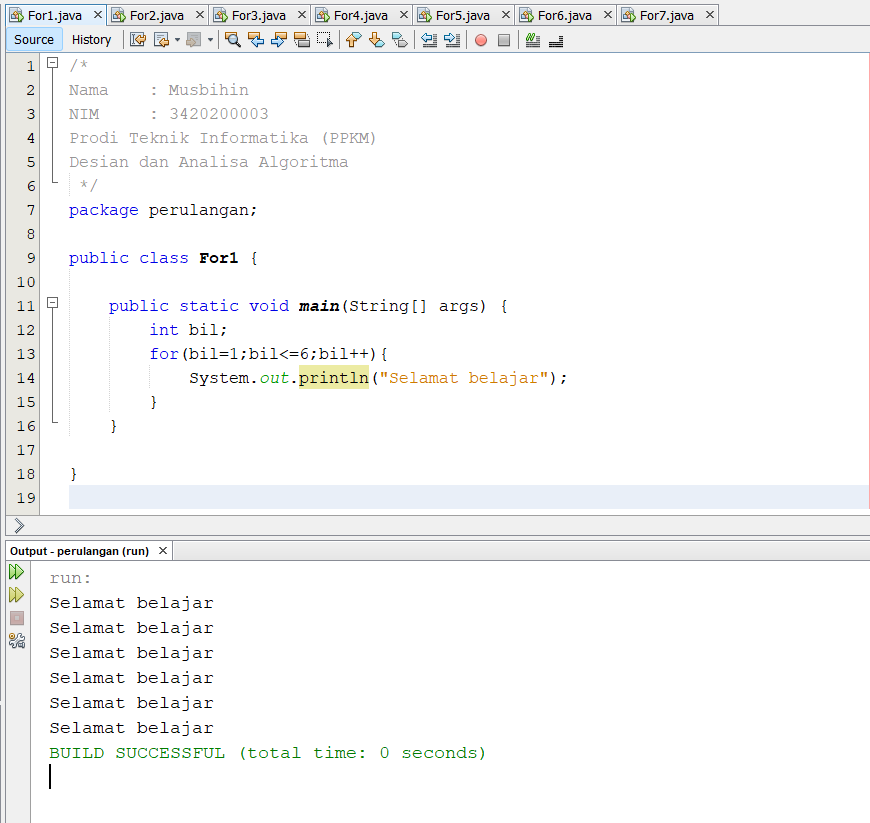This screenshot has height=823, width=870.
Task: Open the For7.java tab
Action: pyautogui.click(x=667, y=16)
